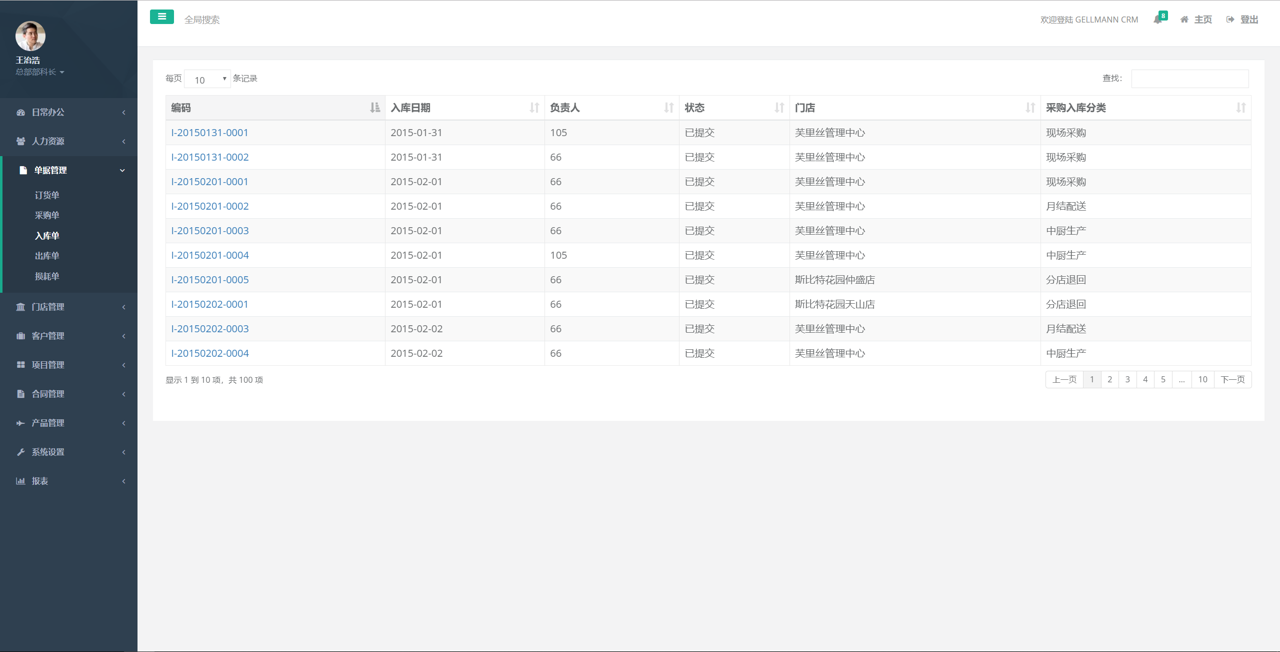Expand the 日常办公 sidebar menu
Image resolution: width=1280 pixels, height=652 pixels.
pos(68,113)
